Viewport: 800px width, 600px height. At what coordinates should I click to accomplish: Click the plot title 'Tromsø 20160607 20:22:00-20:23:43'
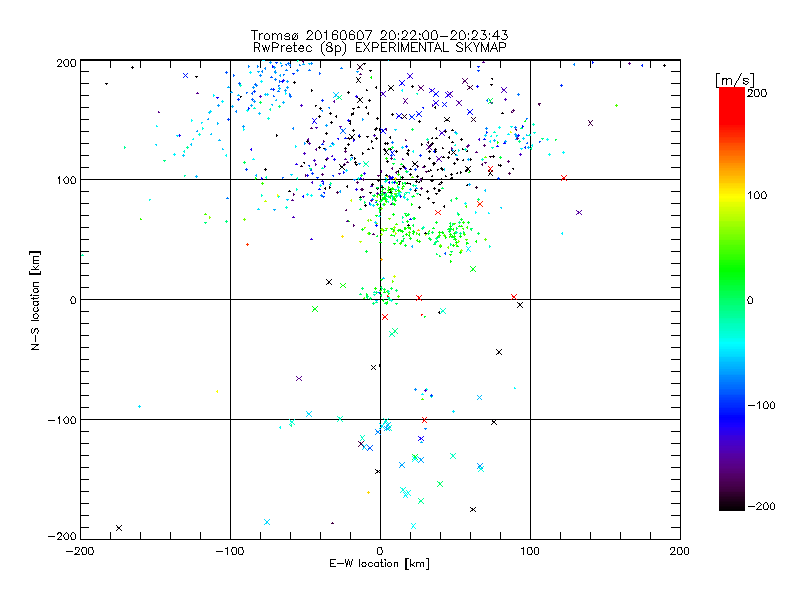point(379,35)
